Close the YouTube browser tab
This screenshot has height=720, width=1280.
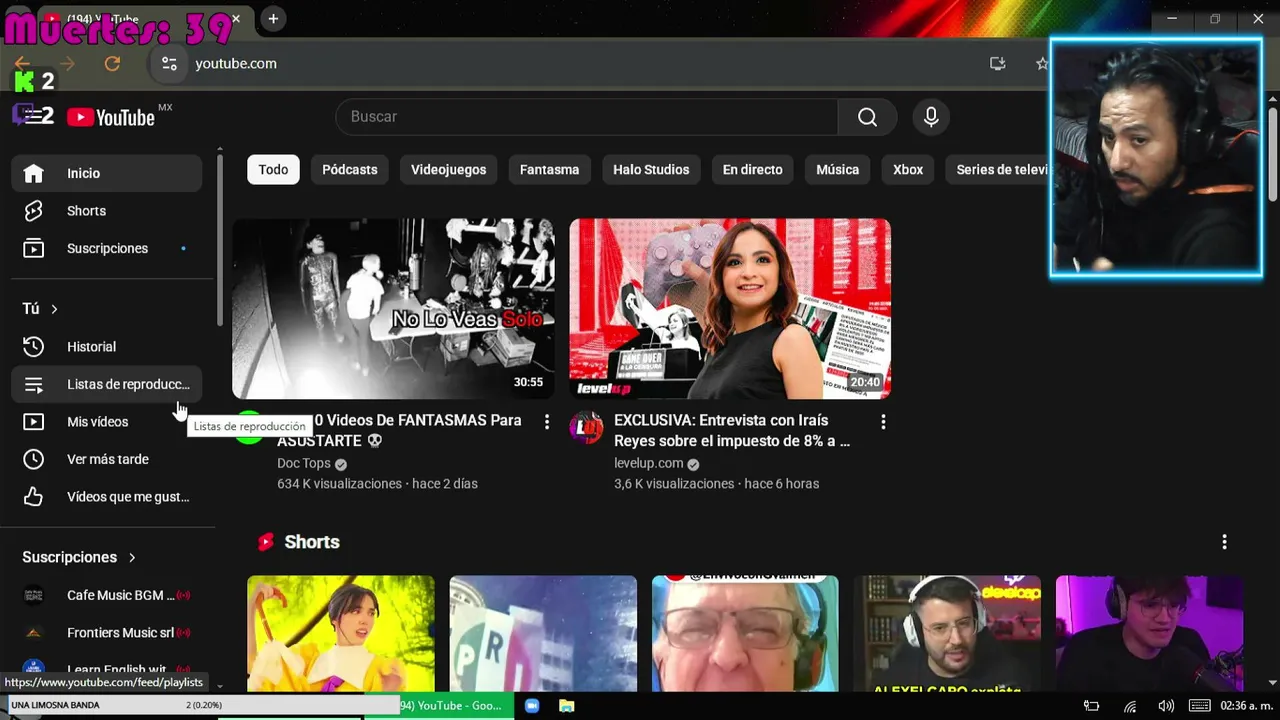coord(236,18)
